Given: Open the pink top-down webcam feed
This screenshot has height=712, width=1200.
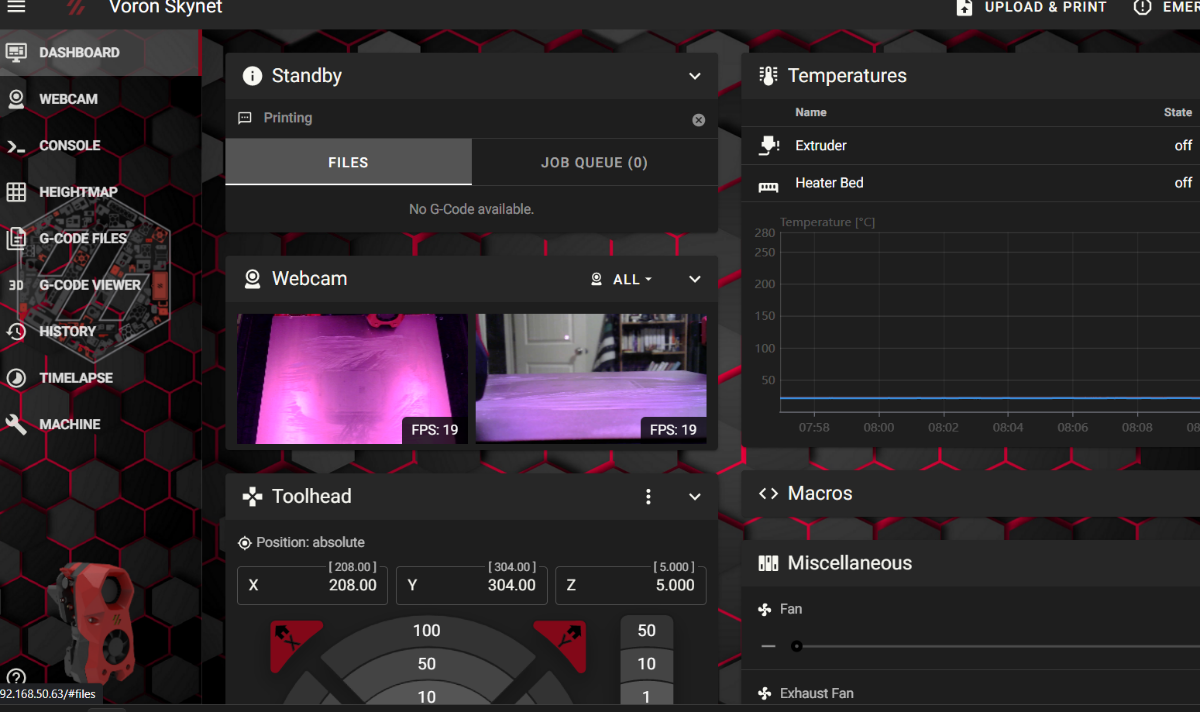Looking at the screenshot, I should coord(352,379).
